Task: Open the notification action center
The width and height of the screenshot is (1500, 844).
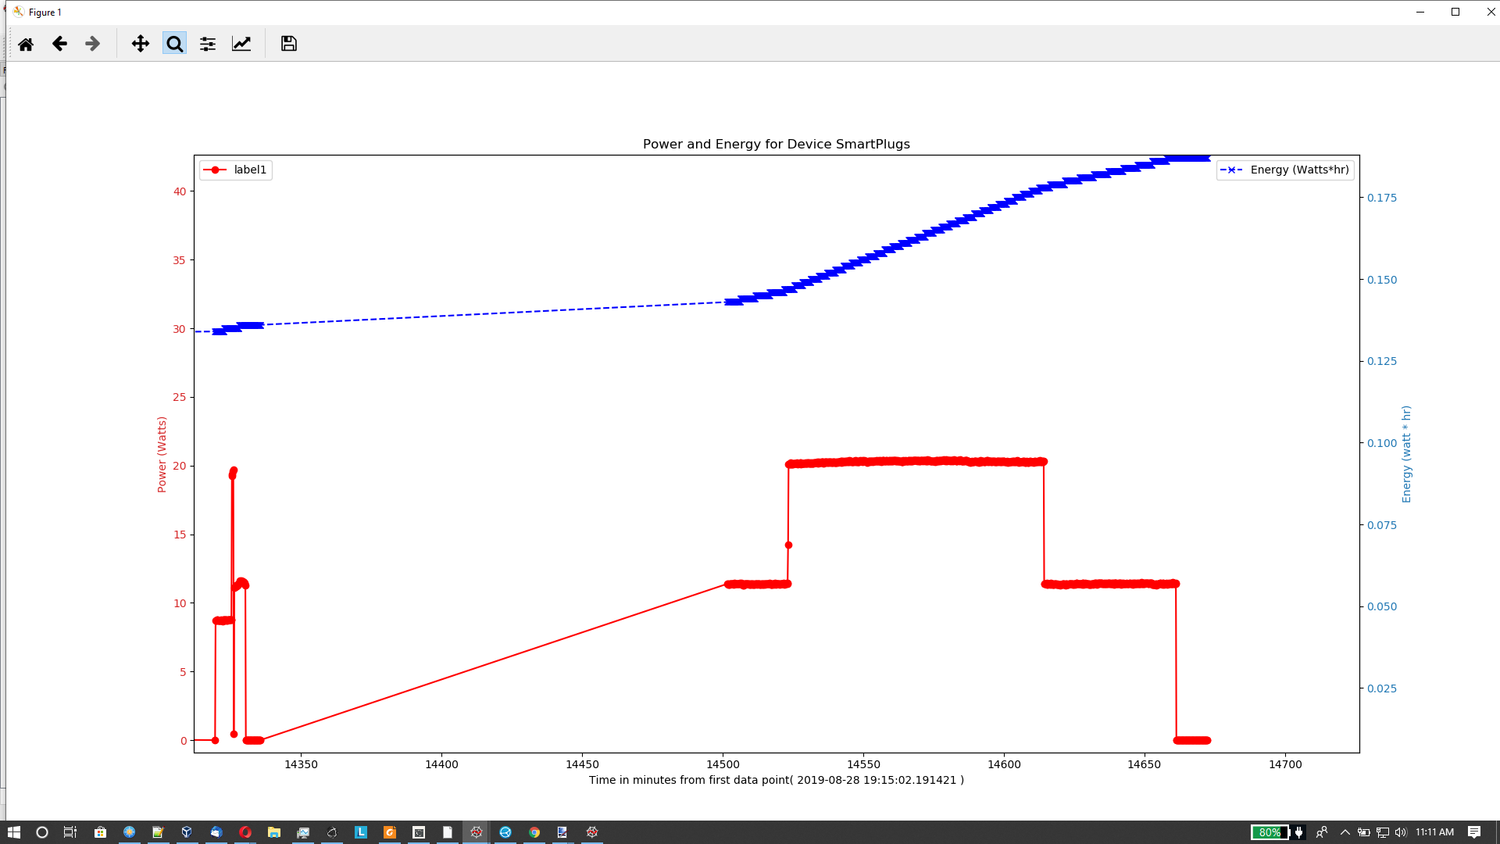Action: (x=1474, y=832)
